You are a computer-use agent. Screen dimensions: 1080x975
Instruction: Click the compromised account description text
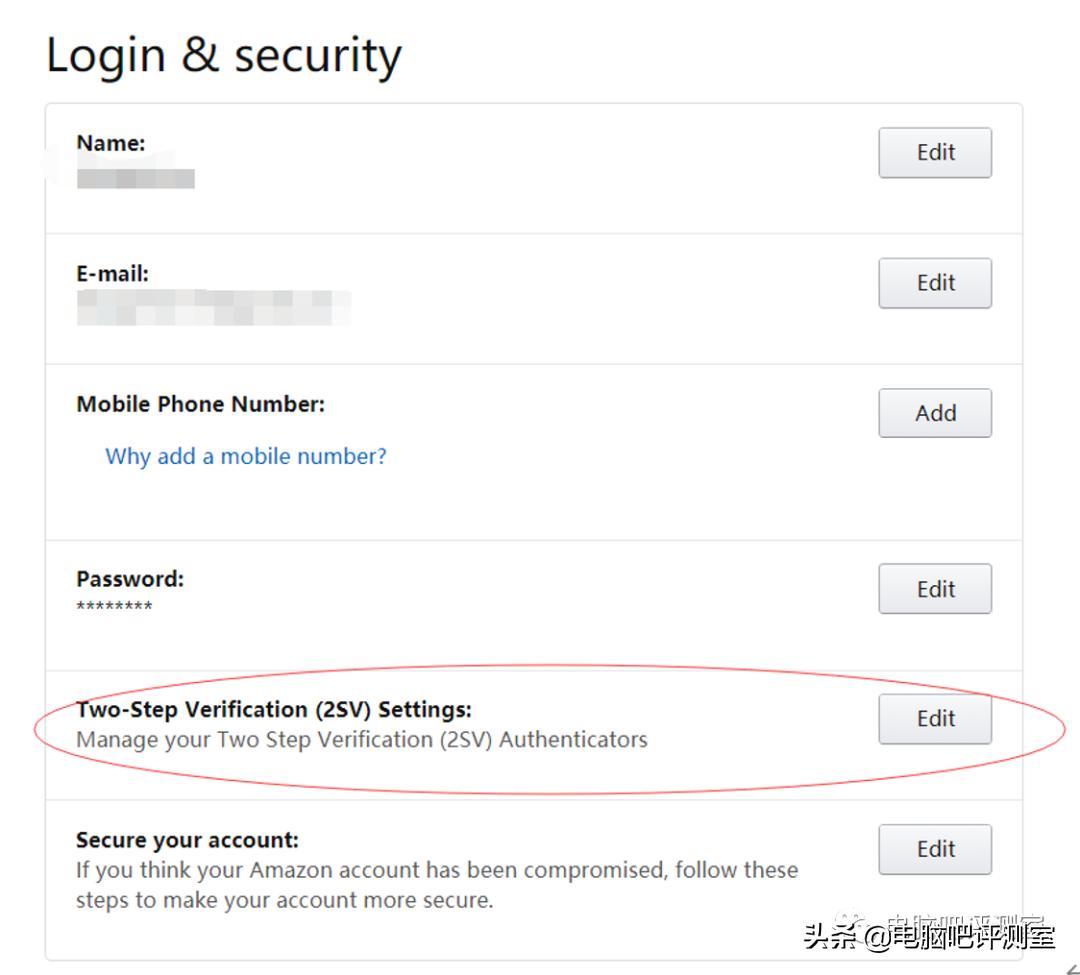436,884
